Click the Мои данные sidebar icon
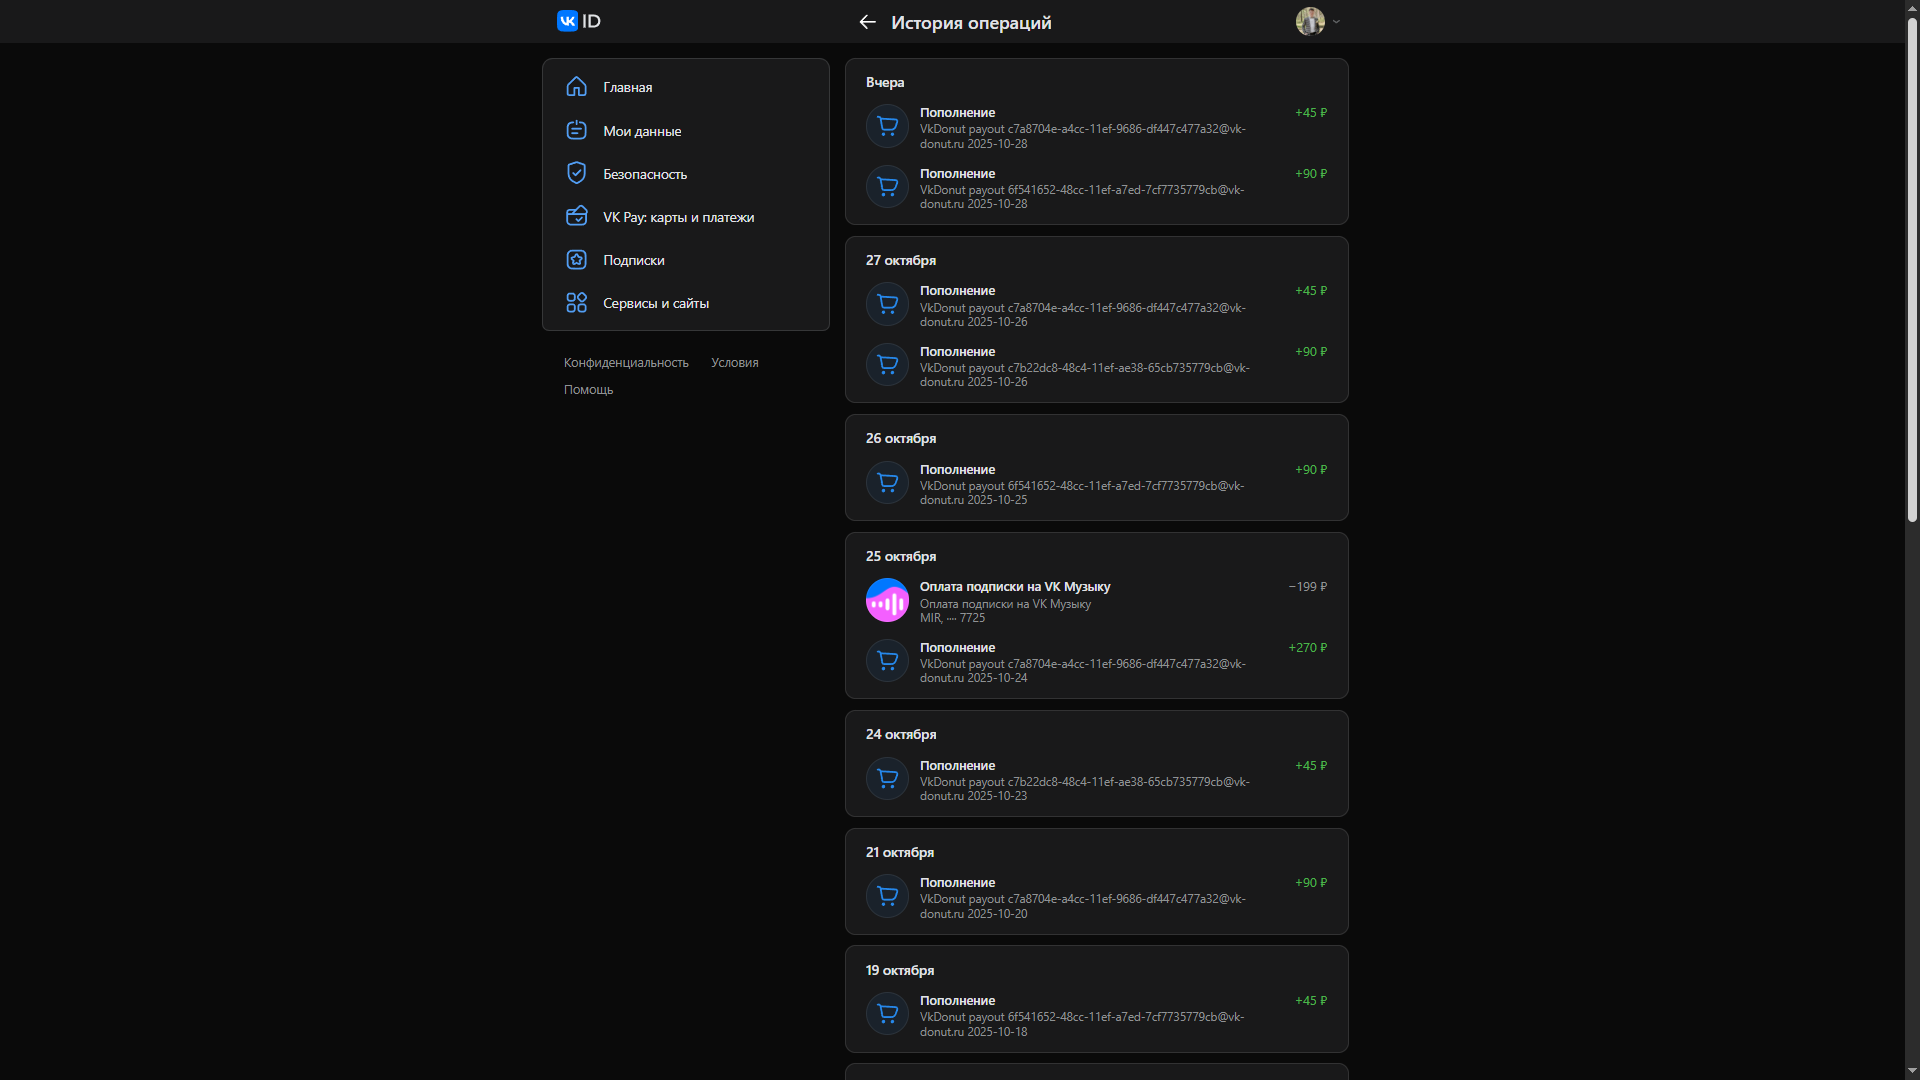Viewport: 1920px width, 1080px height. [x=576, y=130]
